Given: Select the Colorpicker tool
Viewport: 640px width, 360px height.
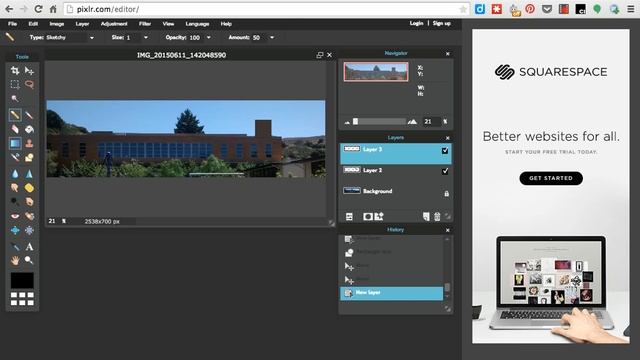Looking at the screenshot, I should click(x=15, y=247).
